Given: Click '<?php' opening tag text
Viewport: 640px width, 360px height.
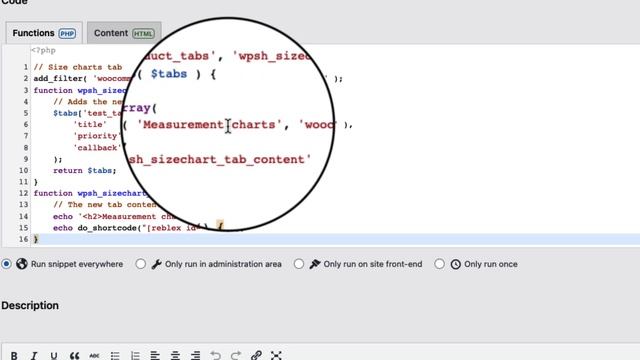Looking at the screenshot, I should (43, 51).
